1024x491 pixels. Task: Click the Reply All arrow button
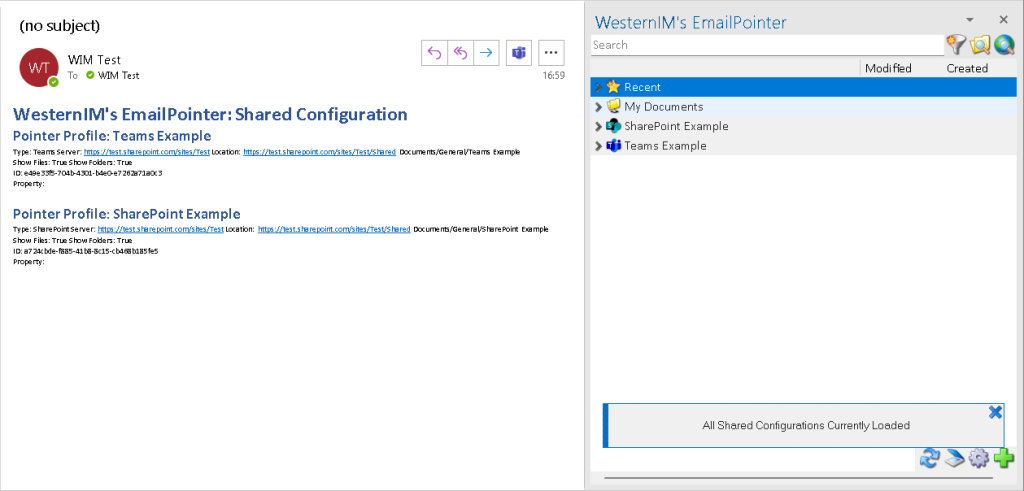[x=460, y=53]
